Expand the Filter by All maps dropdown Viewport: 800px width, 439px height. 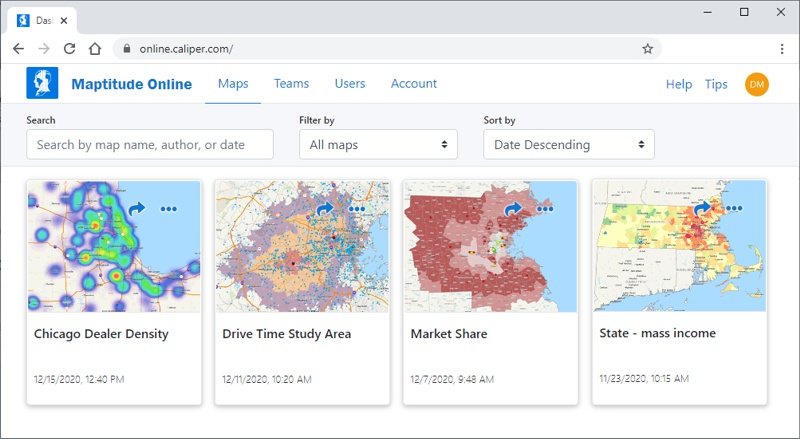pyautogui.click(x=378, y=145)
